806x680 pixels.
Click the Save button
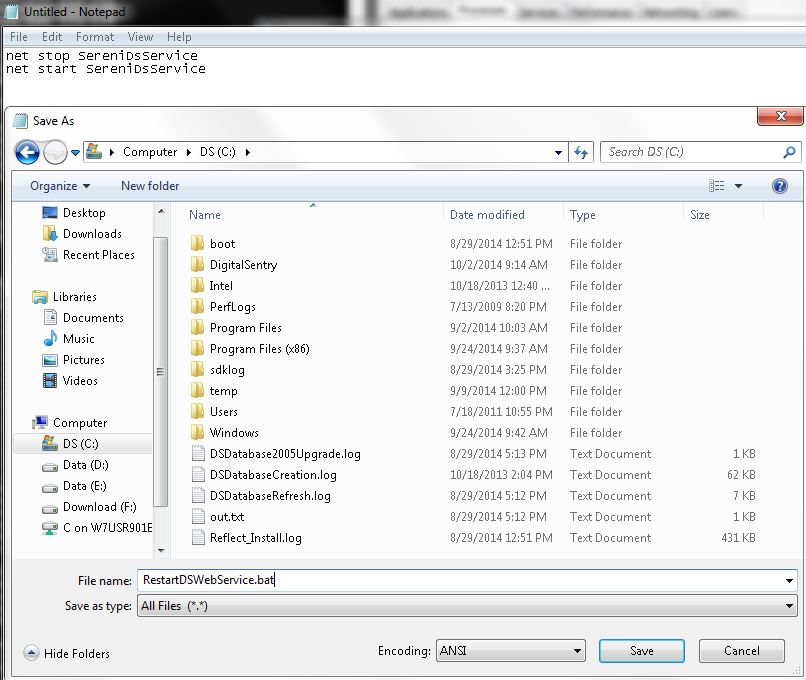[x=641, y=650]
